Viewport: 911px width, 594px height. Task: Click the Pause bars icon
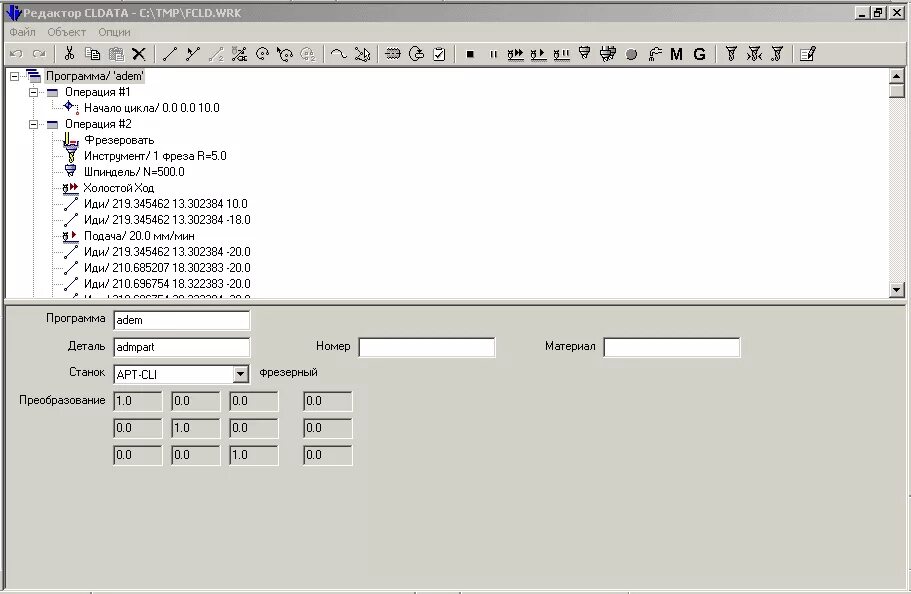(x=493, y=54)
